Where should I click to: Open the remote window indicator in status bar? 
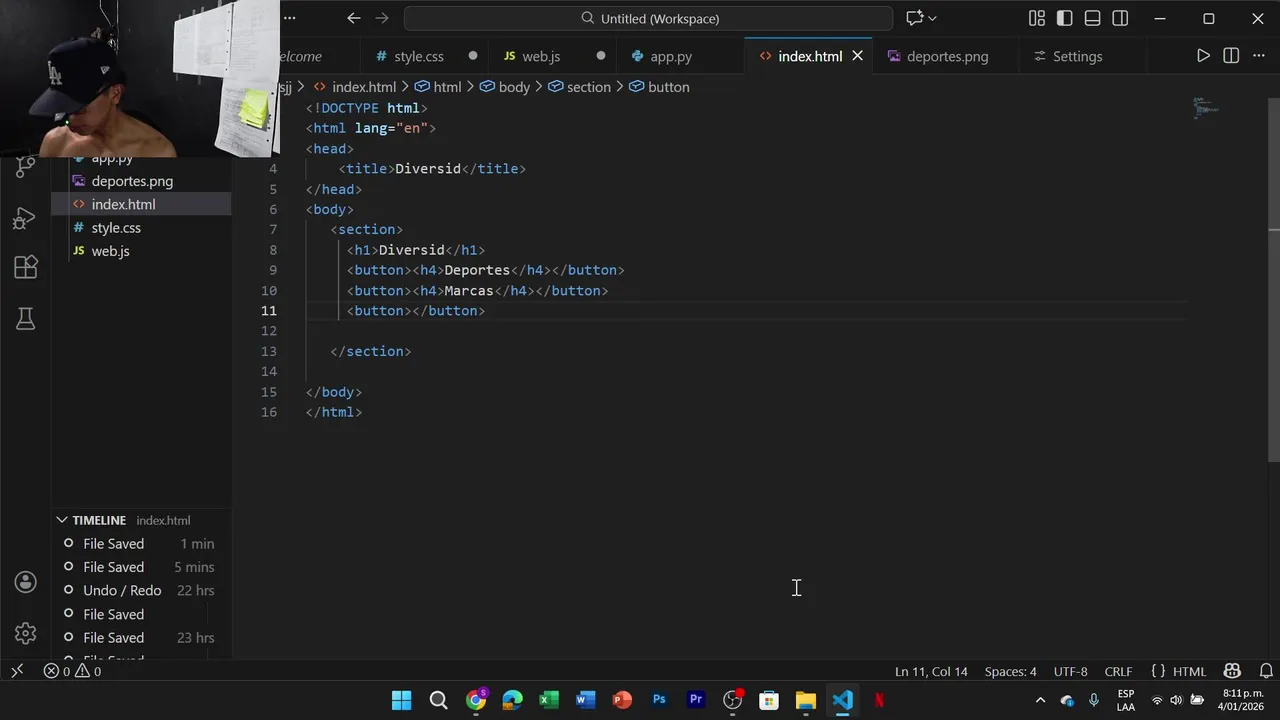(x=17, y=671)
